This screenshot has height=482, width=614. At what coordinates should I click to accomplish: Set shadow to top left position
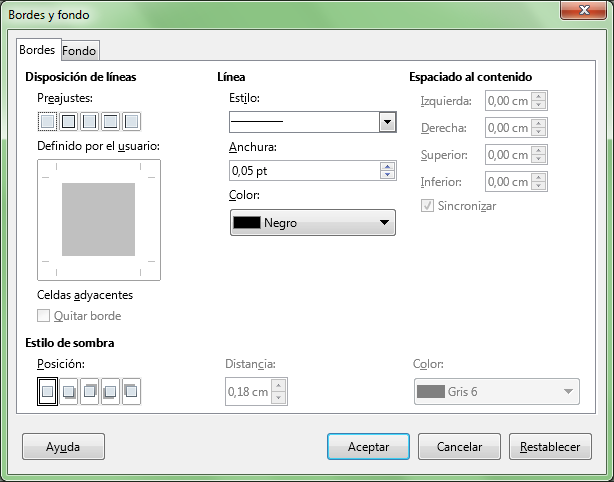click(x=131, y=392)
